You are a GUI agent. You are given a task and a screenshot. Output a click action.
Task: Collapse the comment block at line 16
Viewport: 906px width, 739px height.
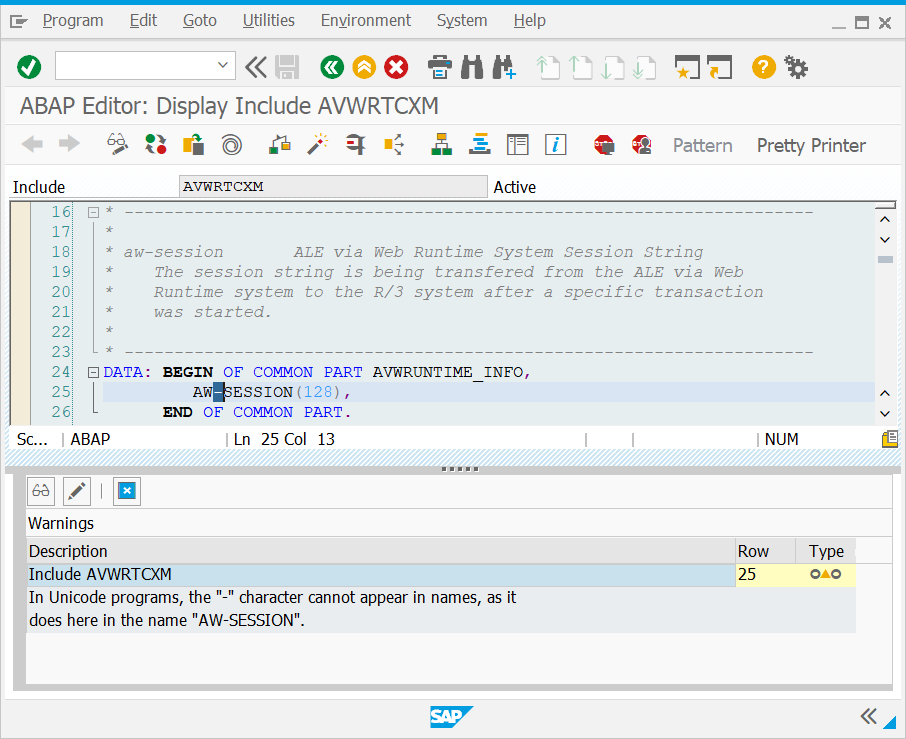[x=93, y=213]
